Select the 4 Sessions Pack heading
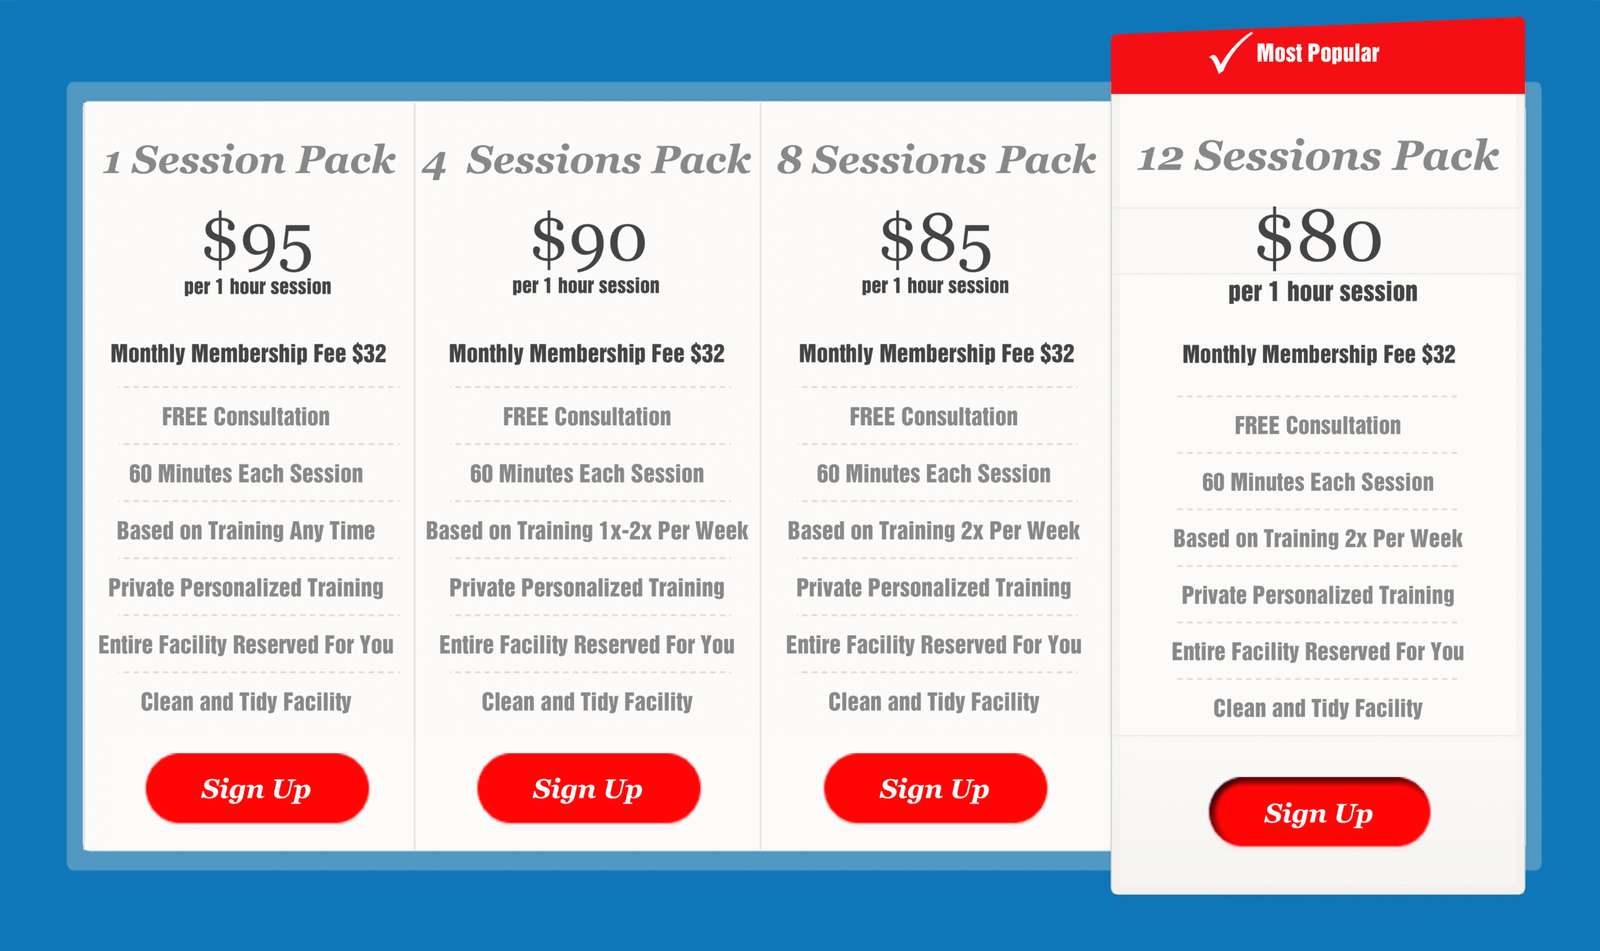 [x=587, y=160]
